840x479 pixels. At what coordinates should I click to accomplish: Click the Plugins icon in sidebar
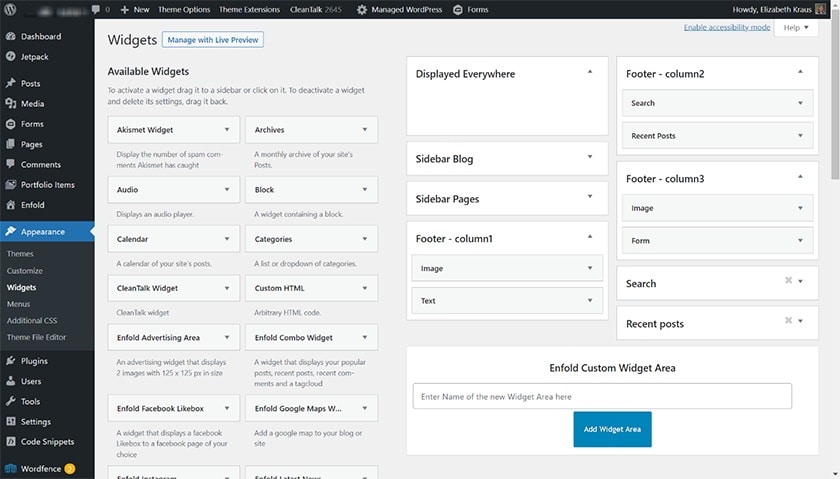point(11,361)
